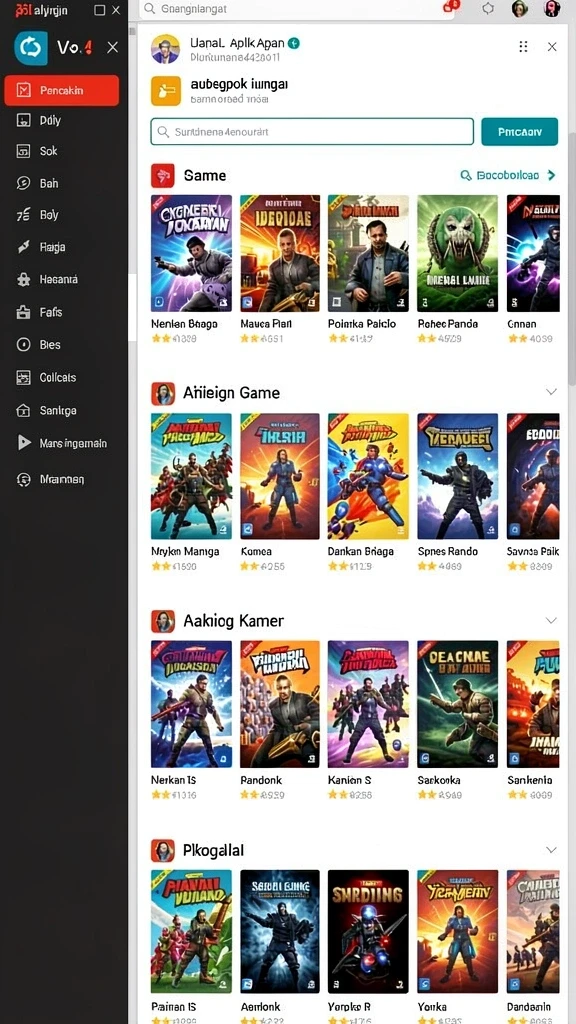The width and height of the screenshot is (576, 1024).
Task: Click the Hacanta sidebar icon
Action: click(24, 280)
